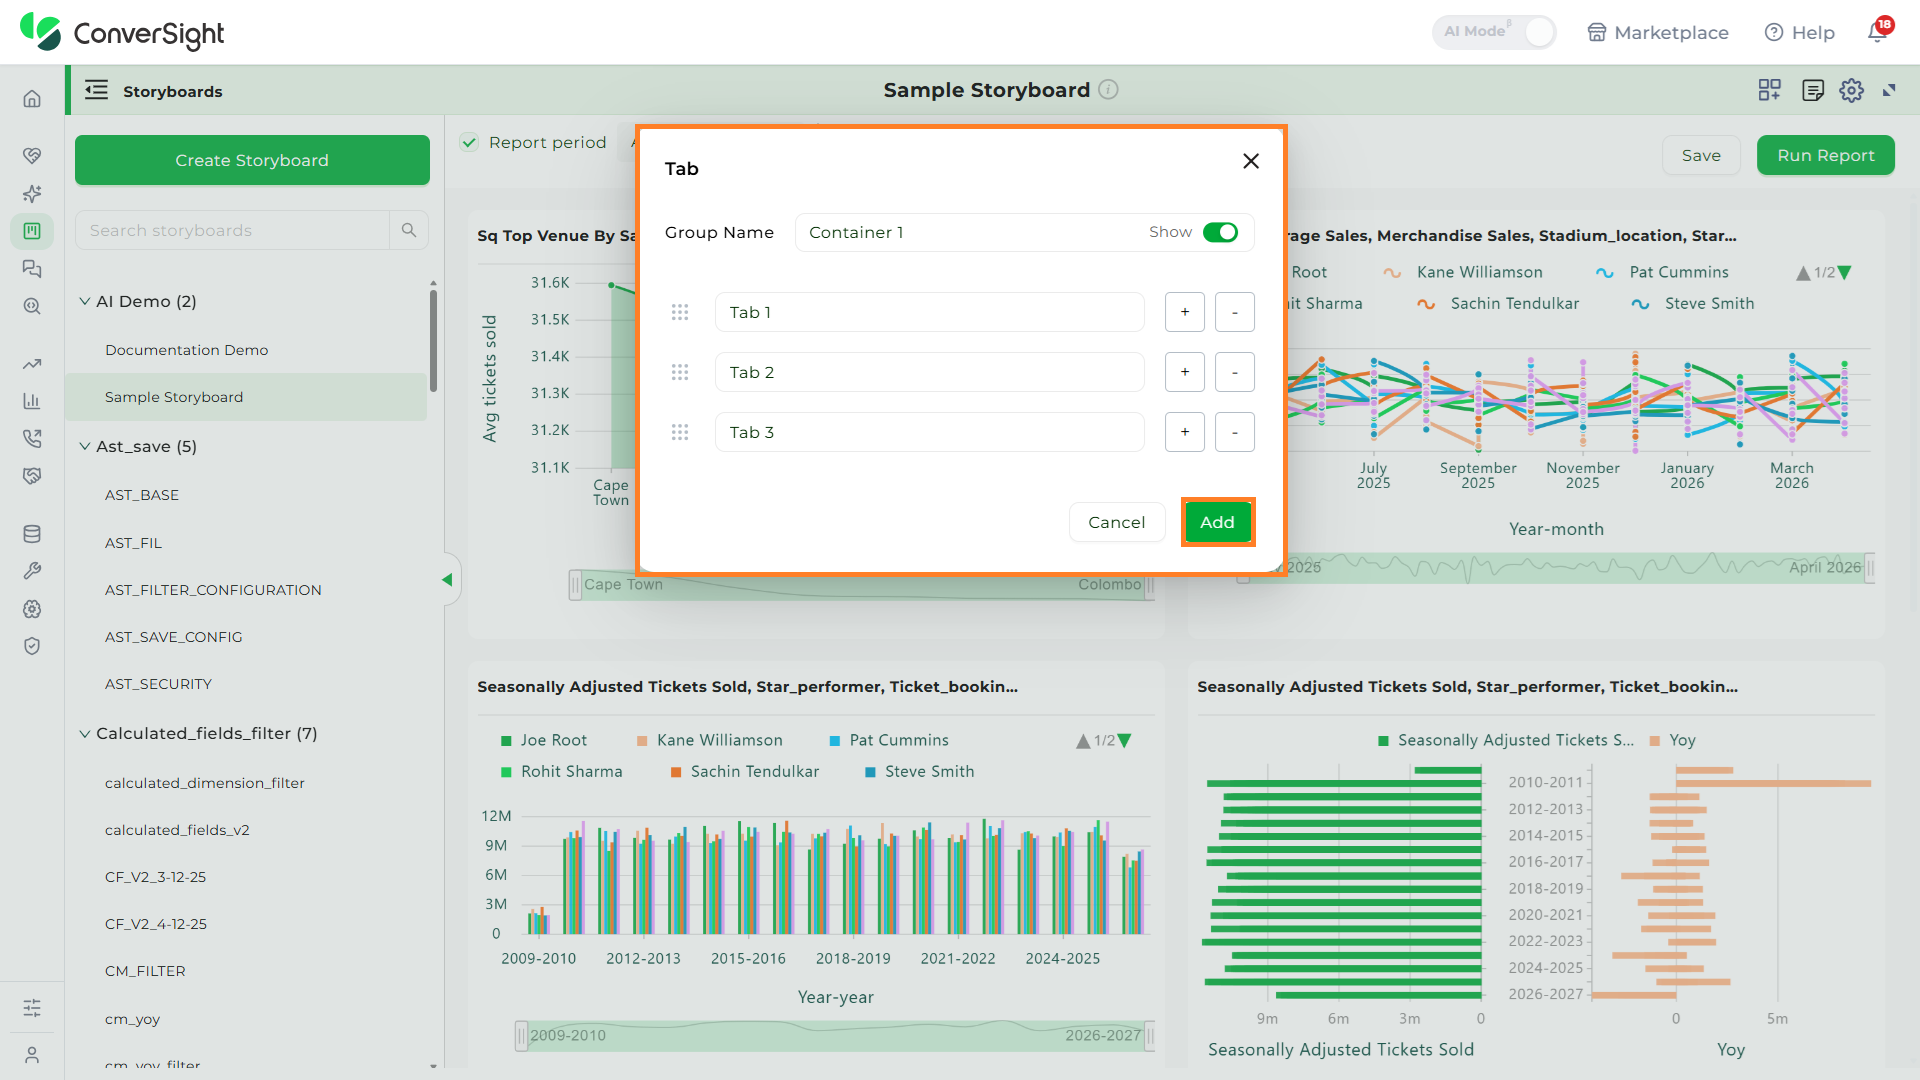This screenshot has height=1080, width=1920.
Task: Click the notifications bell icon
Action: click(1879, 32)
